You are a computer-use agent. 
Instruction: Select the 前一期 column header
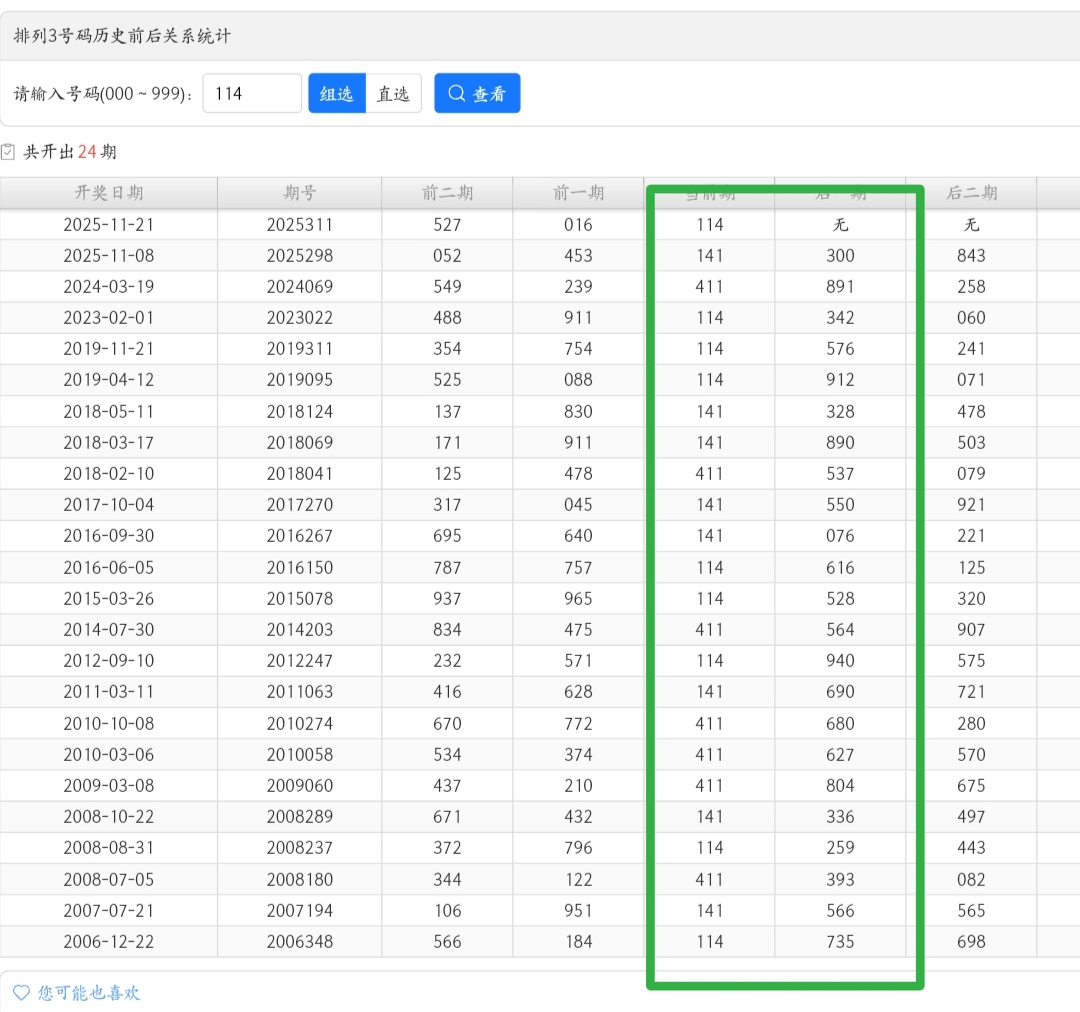tap(578, 193)
